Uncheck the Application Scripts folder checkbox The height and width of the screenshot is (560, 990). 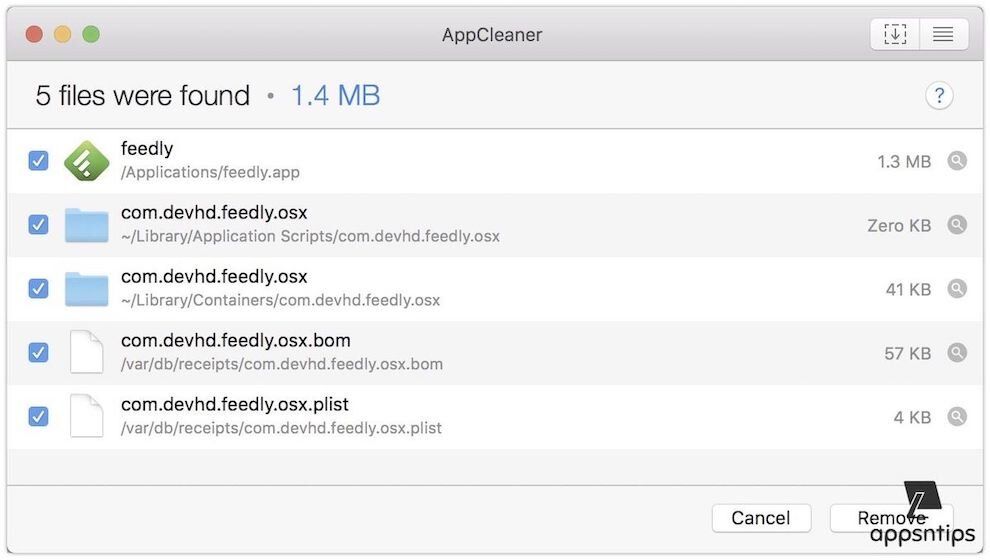point(38,225)
